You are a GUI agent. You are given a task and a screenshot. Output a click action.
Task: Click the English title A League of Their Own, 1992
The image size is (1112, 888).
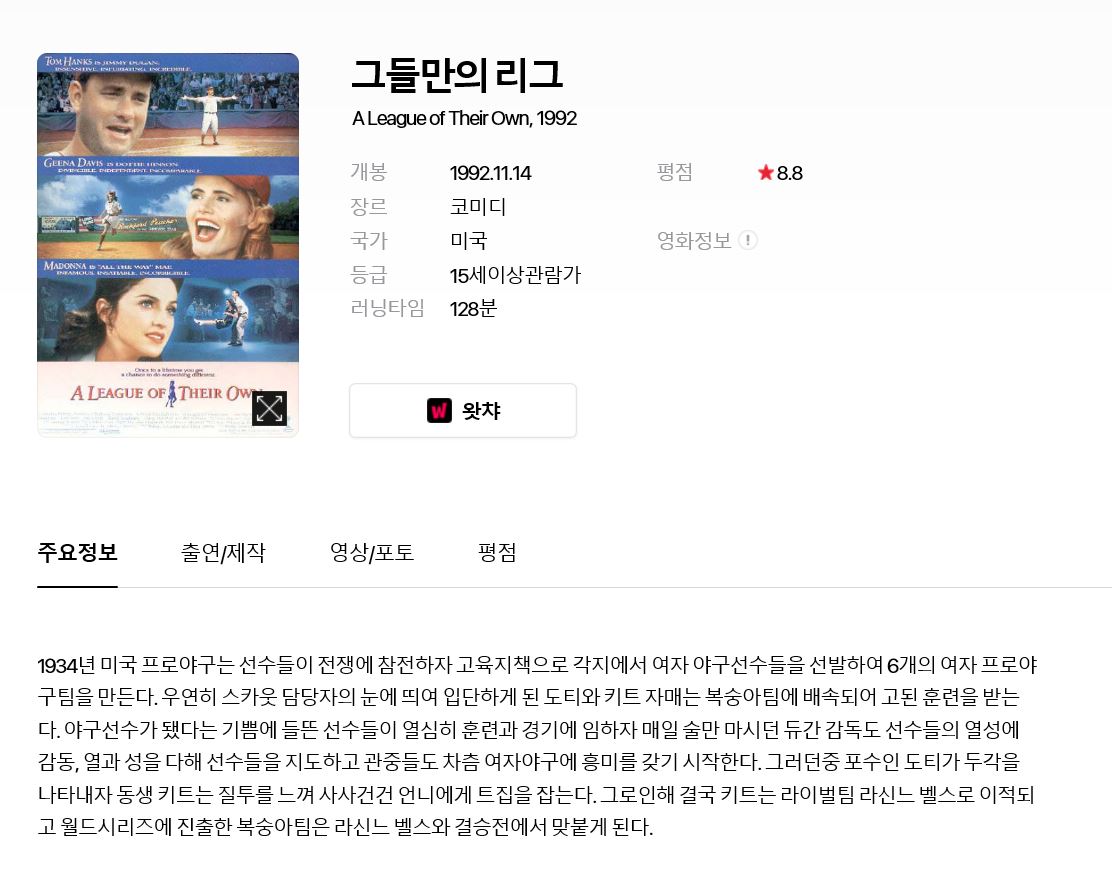click(x=465, y=118)
